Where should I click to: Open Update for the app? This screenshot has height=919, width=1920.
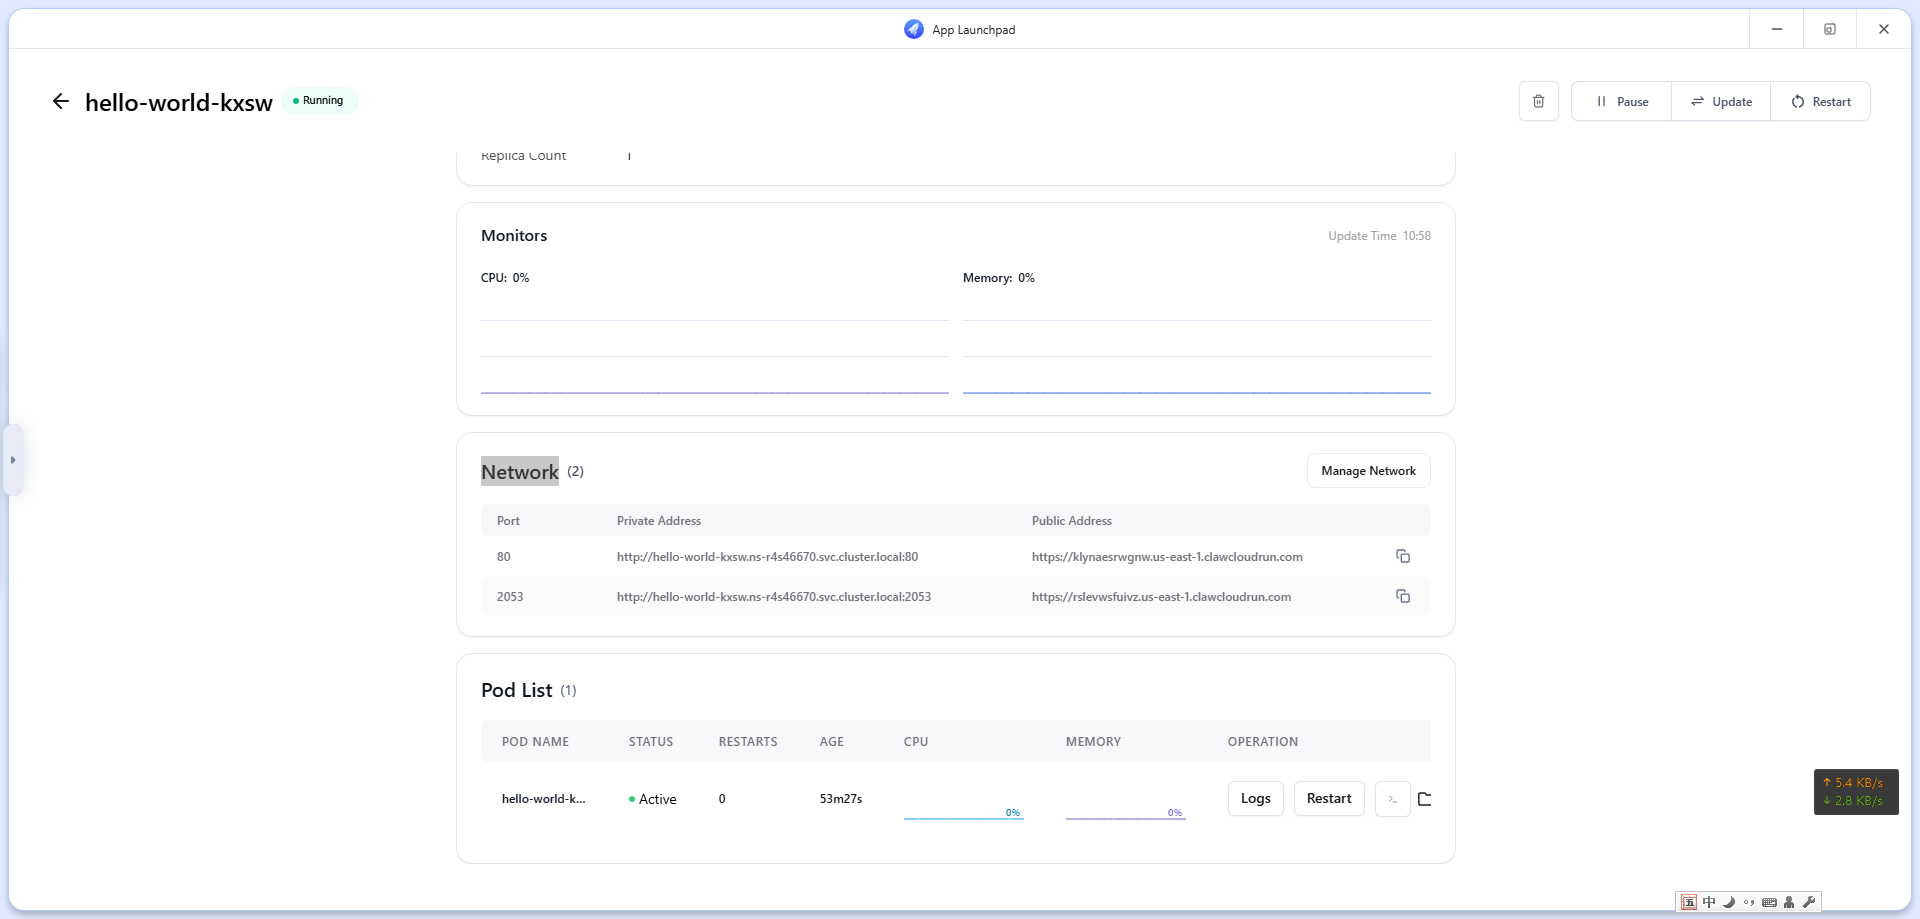[1721, 101]
